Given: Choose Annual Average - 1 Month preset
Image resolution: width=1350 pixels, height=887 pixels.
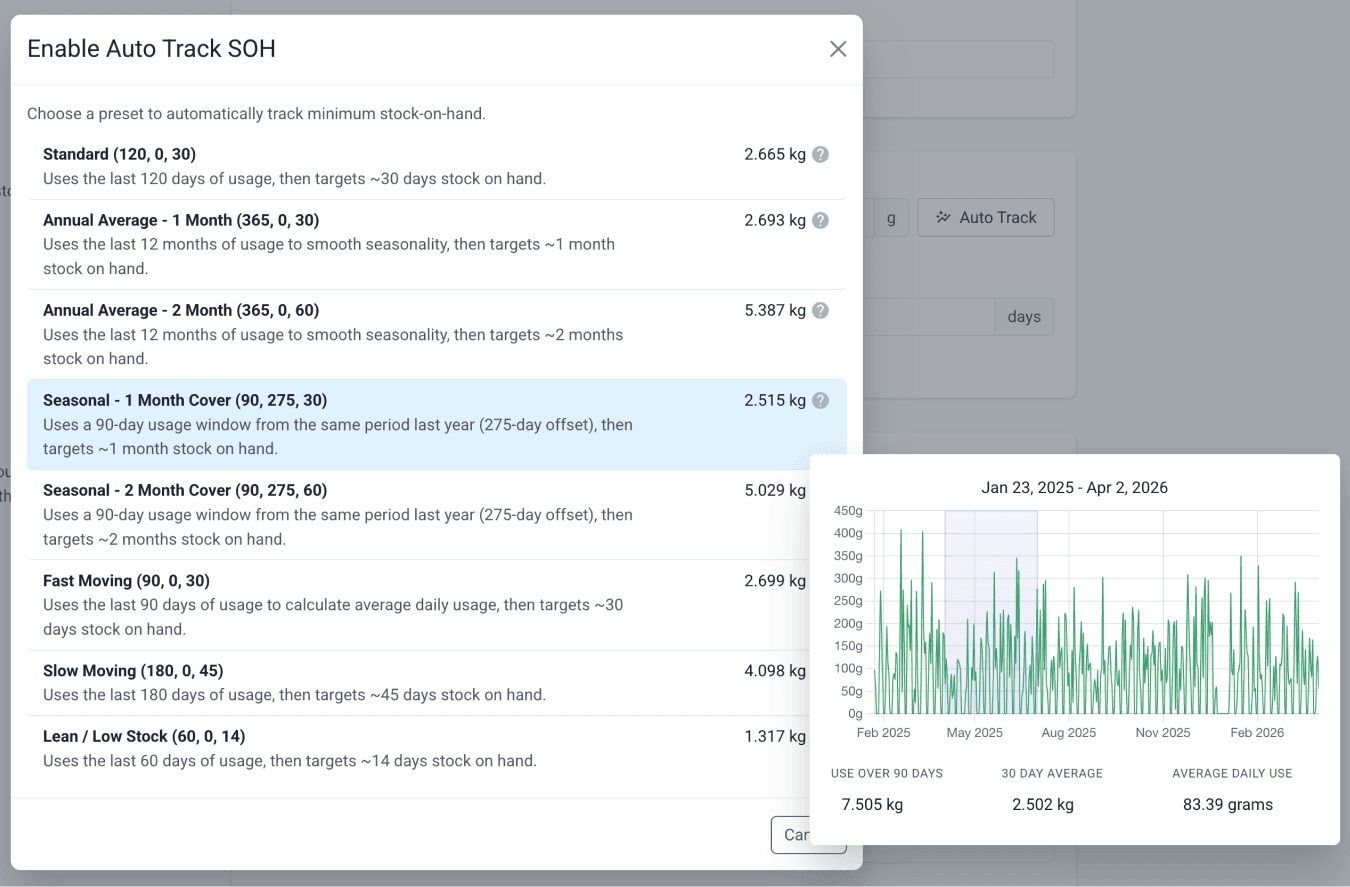Looking at the screenshot, I should pos(436,245).
